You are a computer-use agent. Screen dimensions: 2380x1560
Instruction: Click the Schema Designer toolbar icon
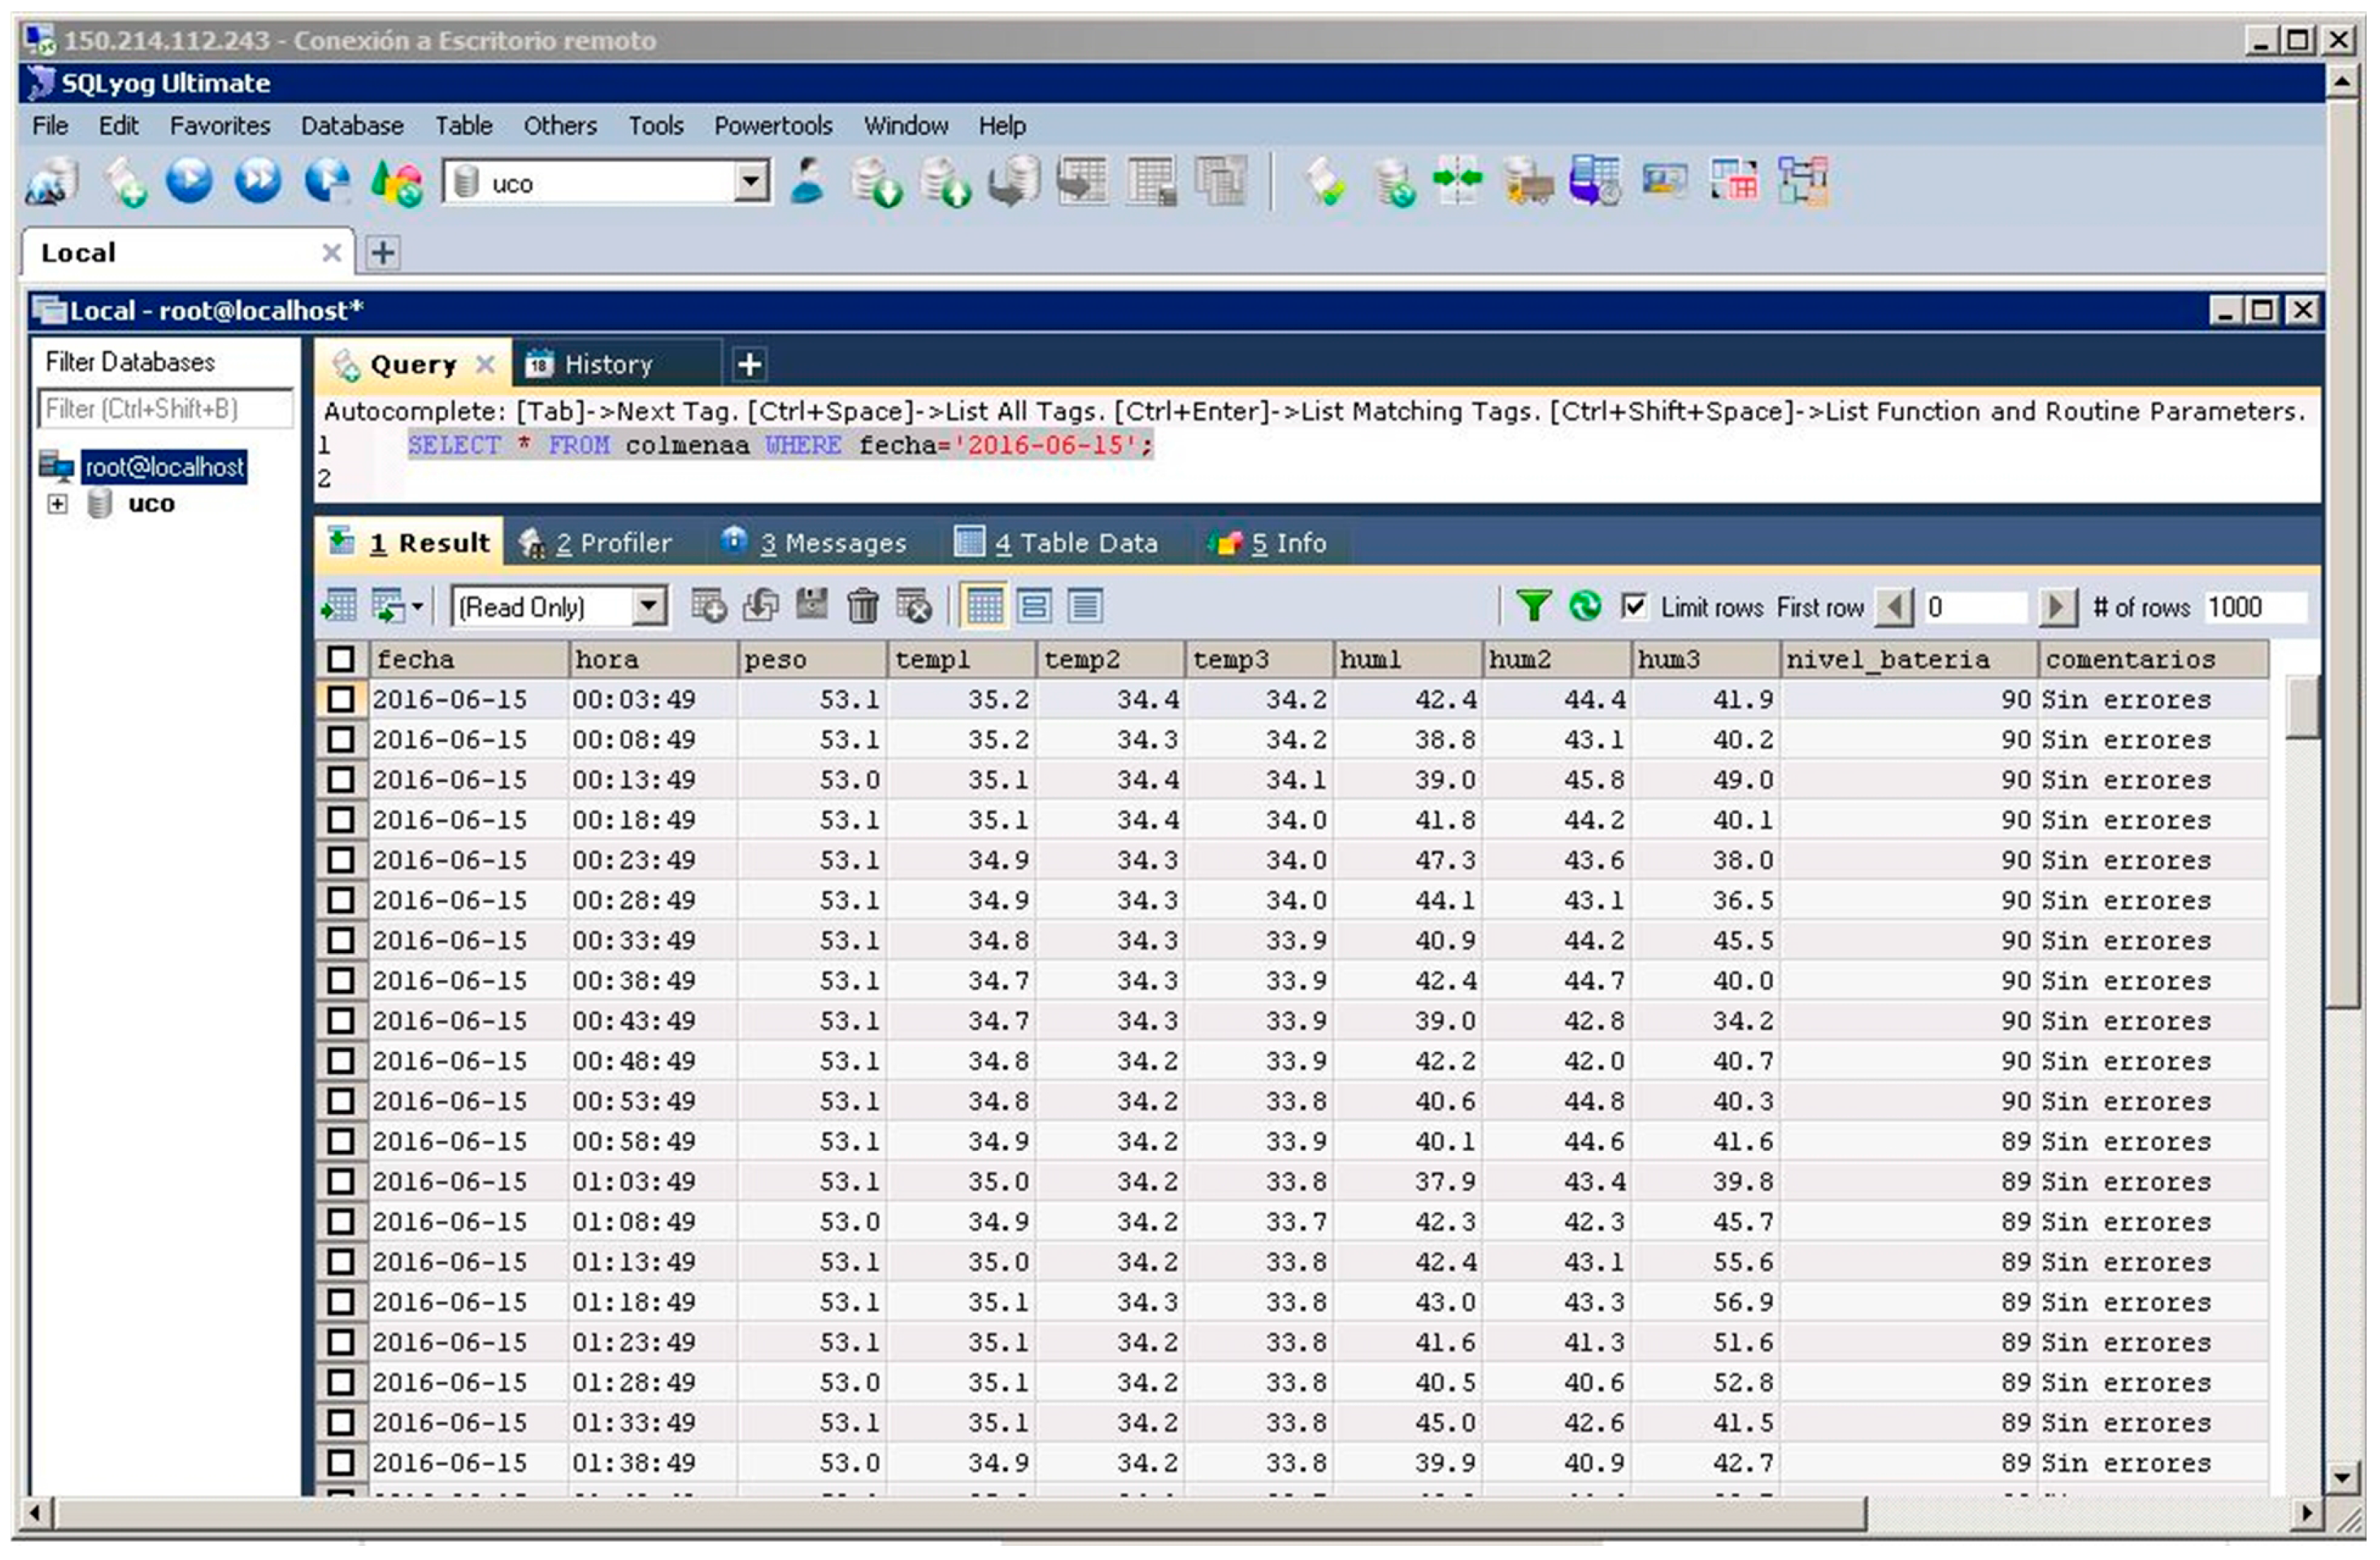click(1802, 182)
